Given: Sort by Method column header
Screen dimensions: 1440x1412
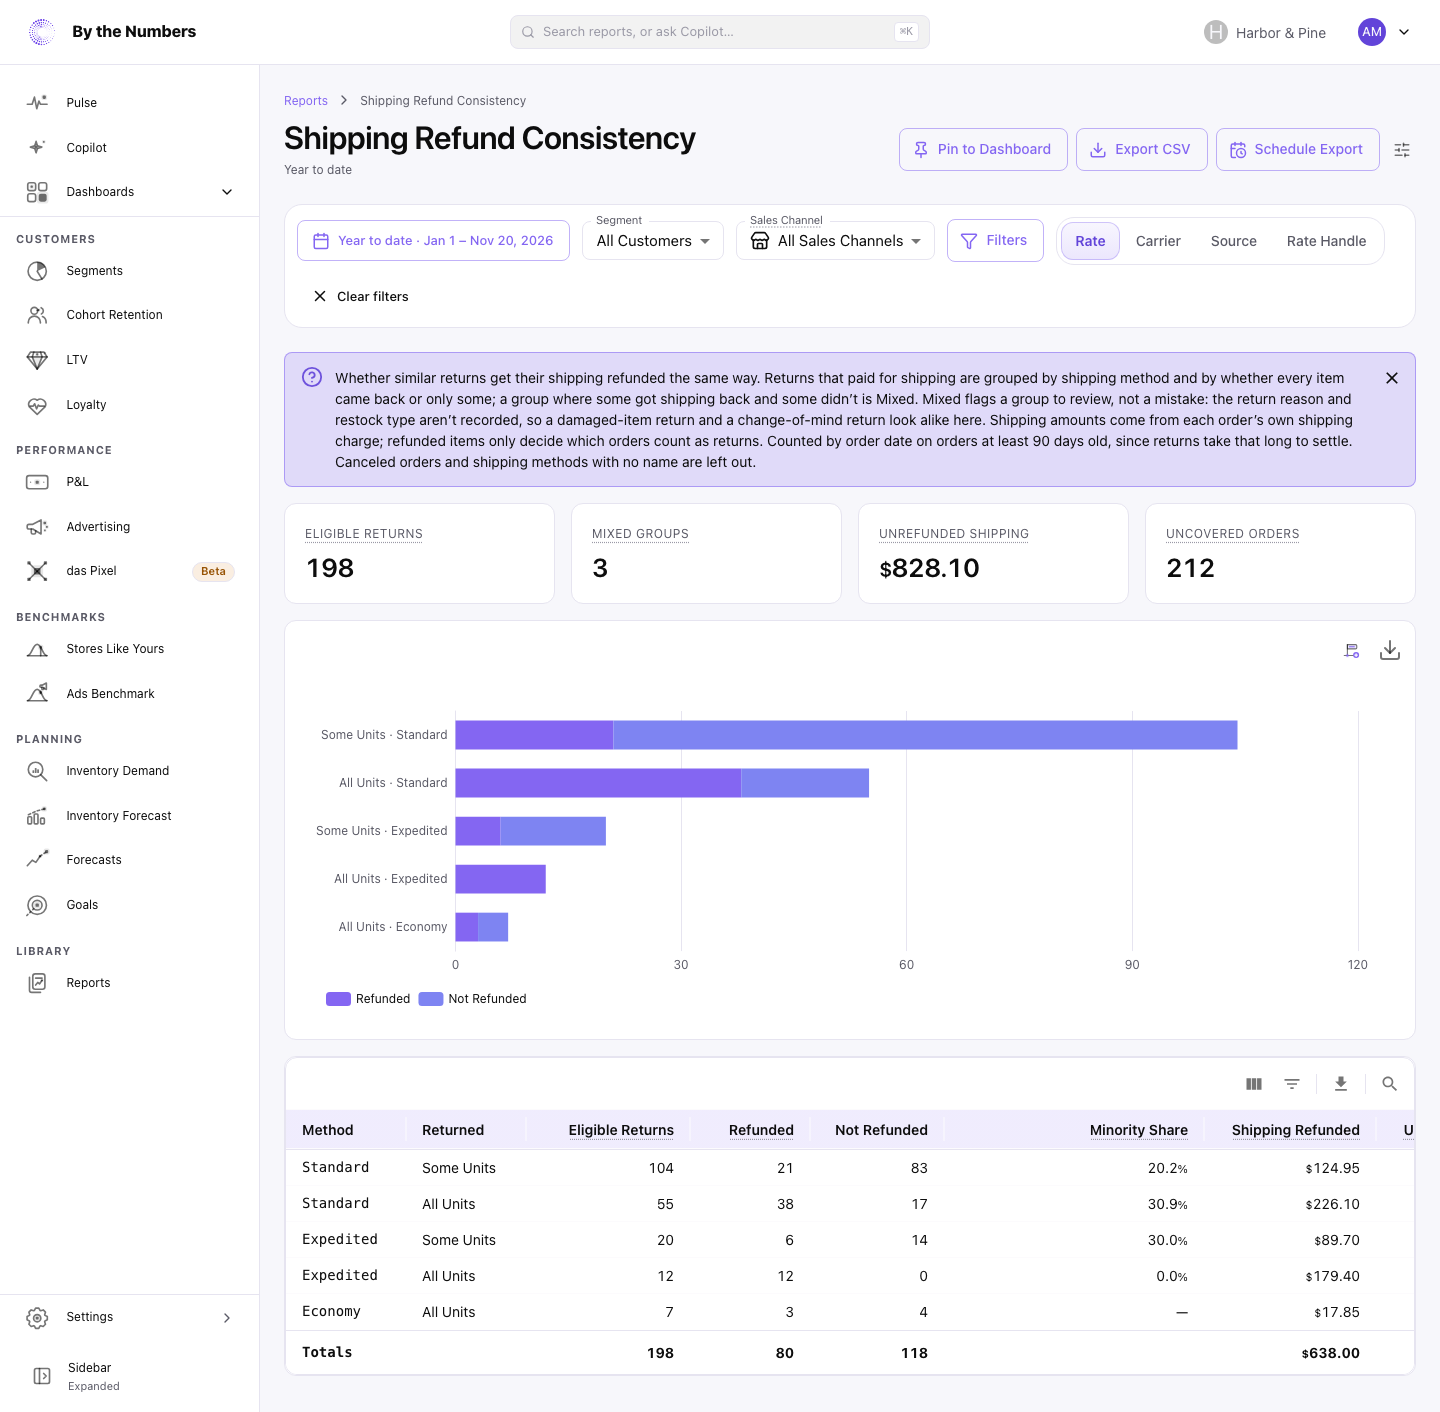Looking at the screenshot, I should pos(328,1130).
